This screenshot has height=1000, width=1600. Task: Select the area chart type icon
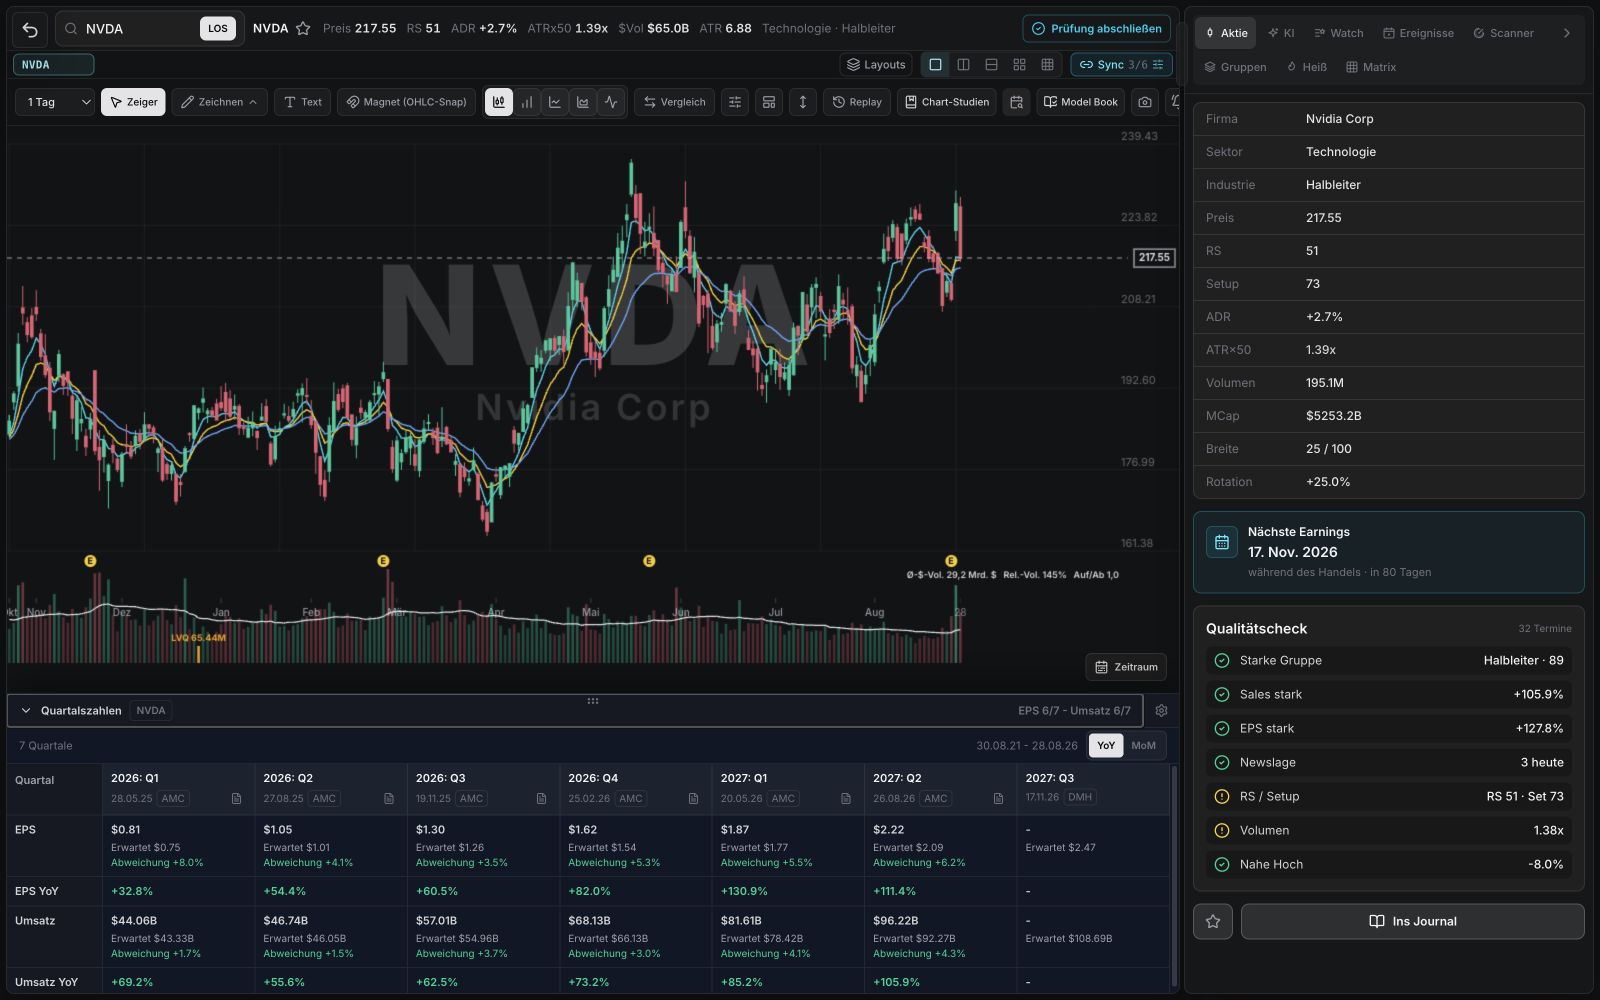click(582, 102)
